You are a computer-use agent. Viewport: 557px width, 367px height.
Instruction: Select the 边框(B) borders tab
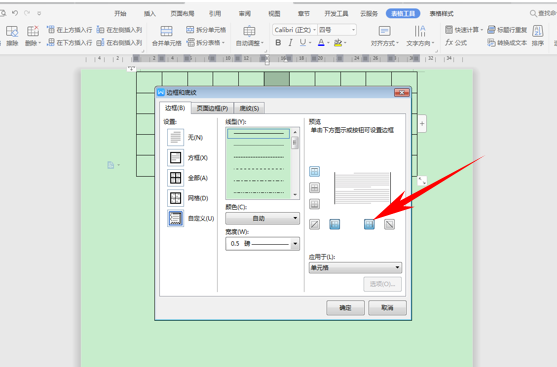[x=175, y=108]
